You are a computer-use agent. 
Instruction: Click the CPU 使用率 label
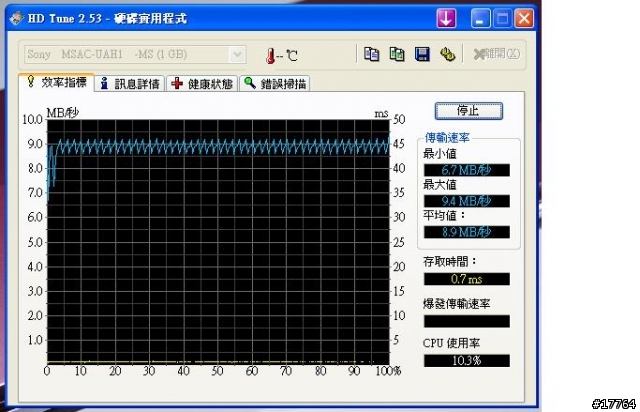pos(451,343)
